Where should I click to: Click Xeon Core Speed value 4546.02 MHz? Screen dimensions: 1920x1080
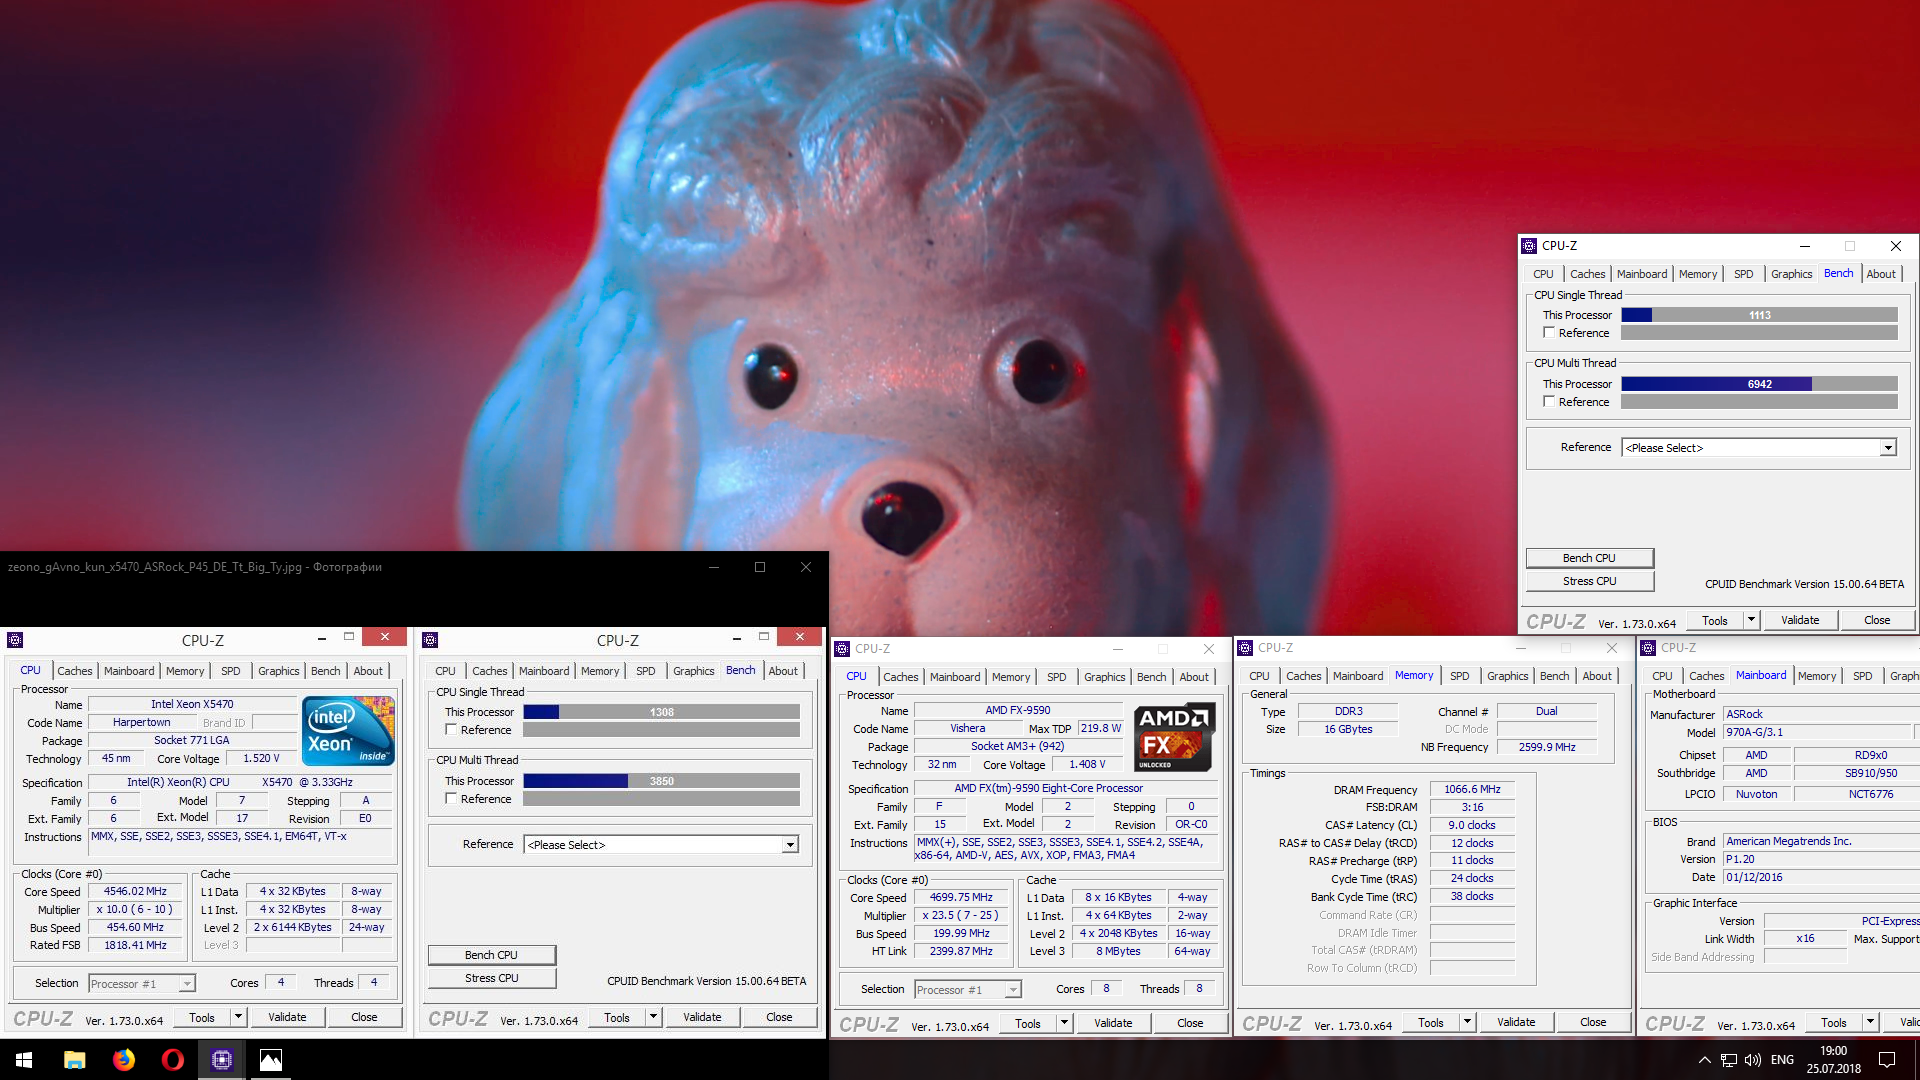click(135, 892)
